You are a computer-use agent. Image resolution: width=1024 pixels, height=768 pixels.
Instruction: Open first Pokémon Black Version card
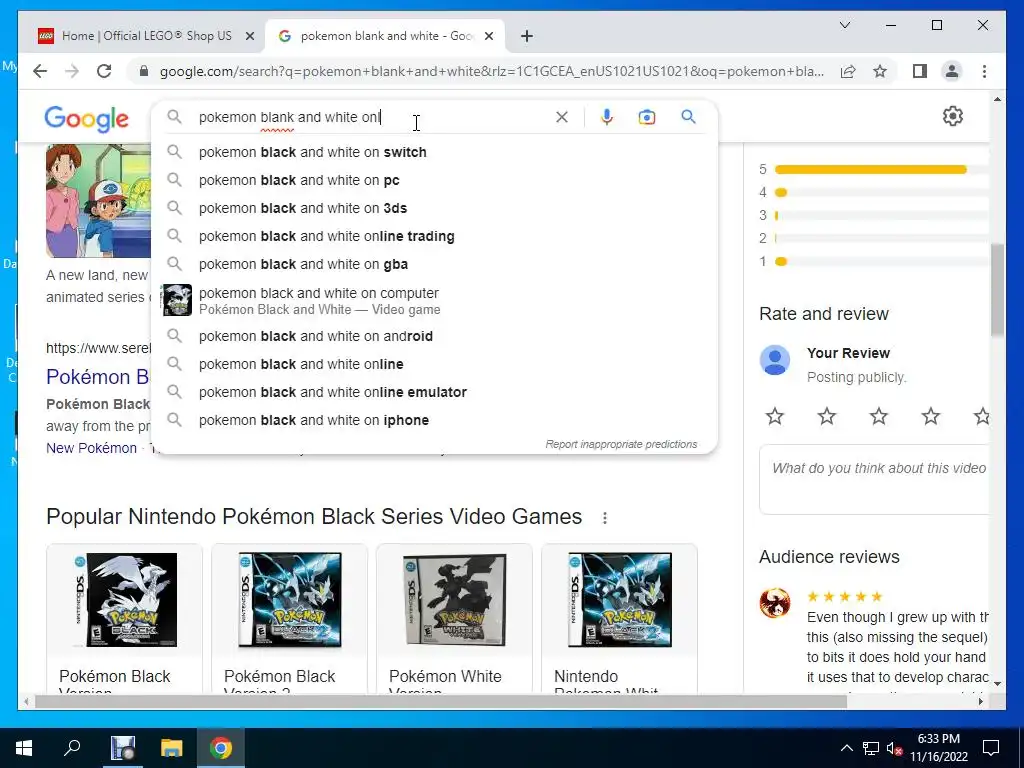[125, 618]
